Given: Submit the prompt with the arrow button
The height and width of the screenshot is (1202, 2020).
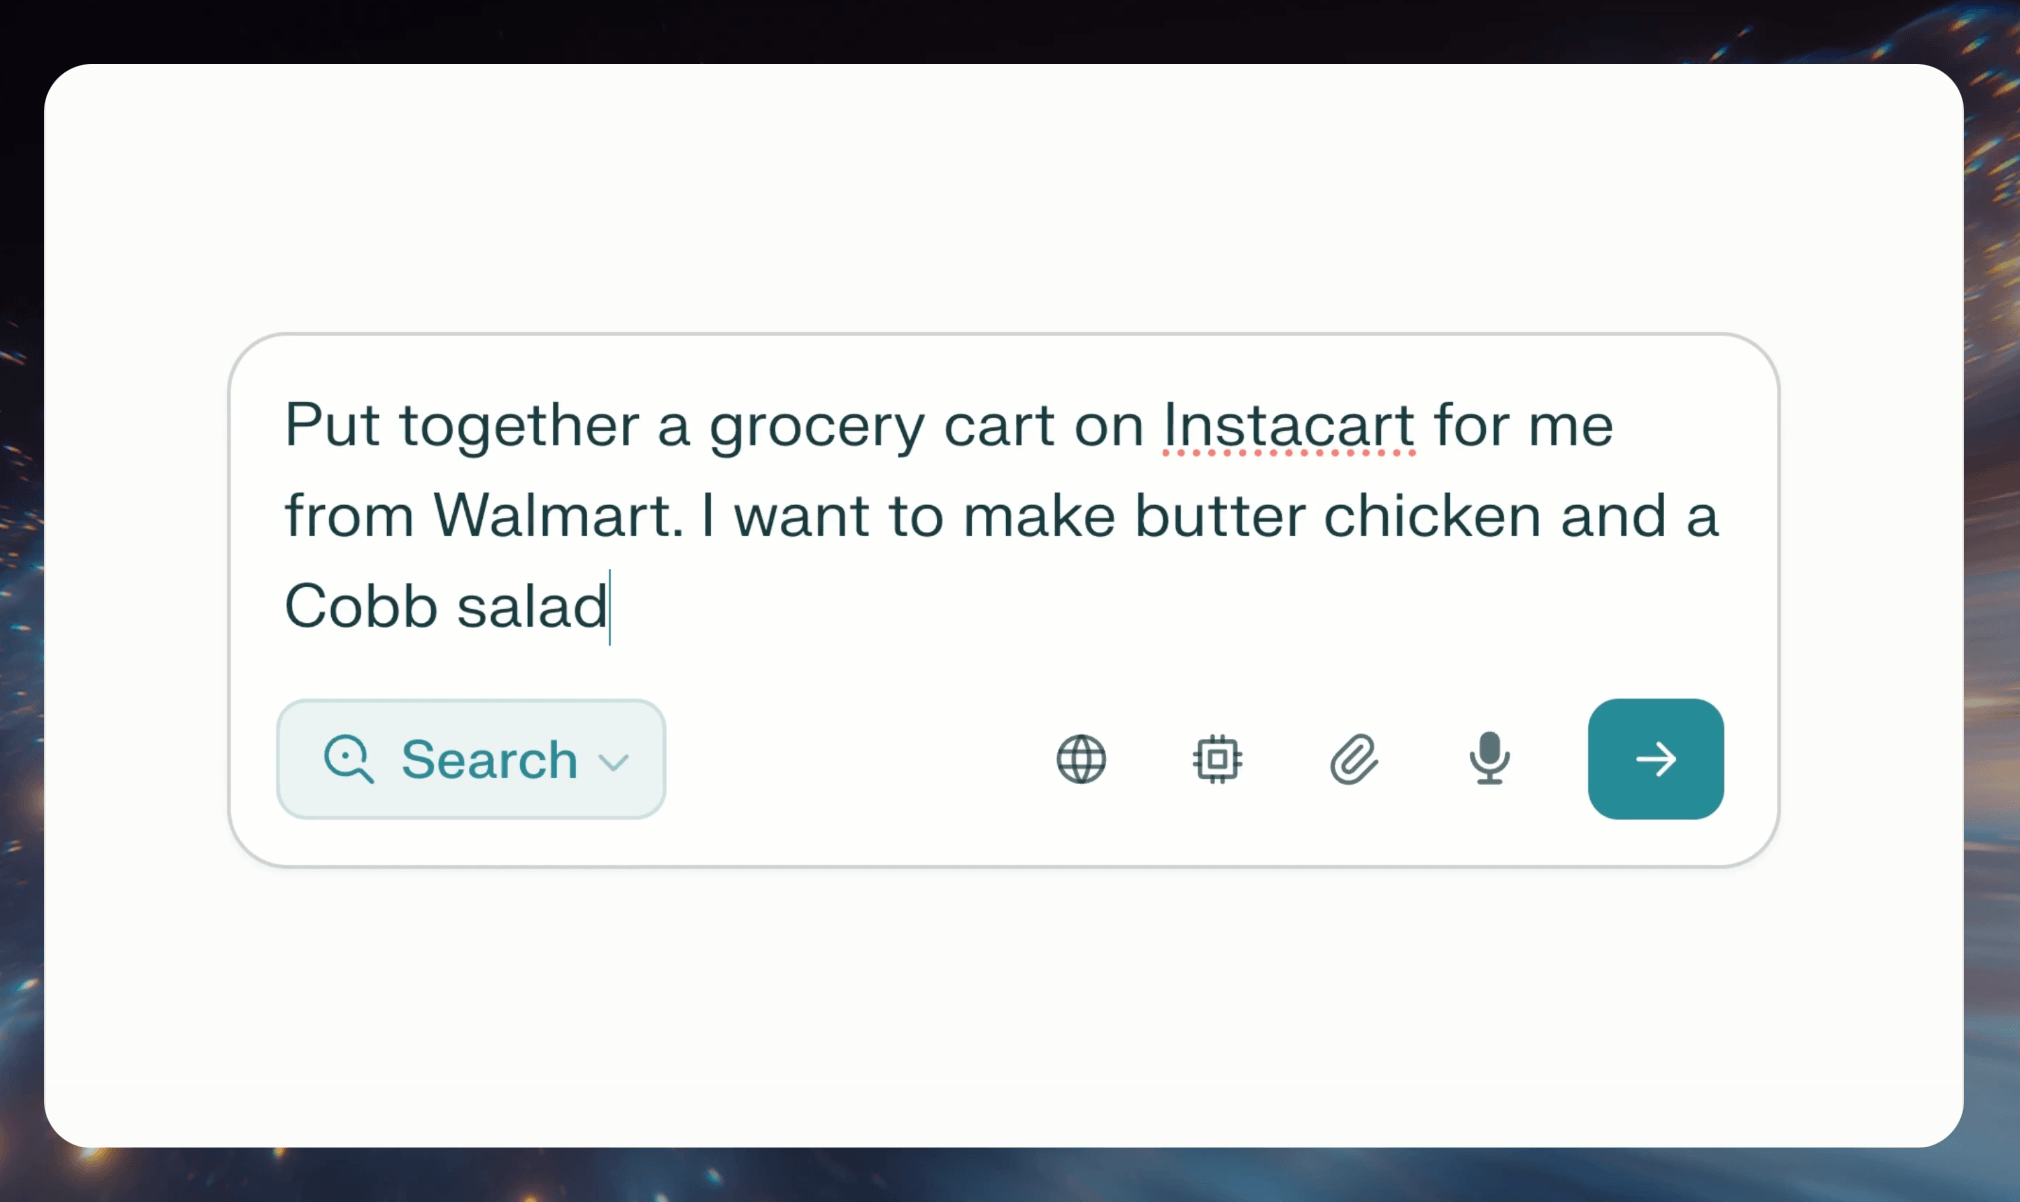Looking at the screenshot, I should point(1655,759).
